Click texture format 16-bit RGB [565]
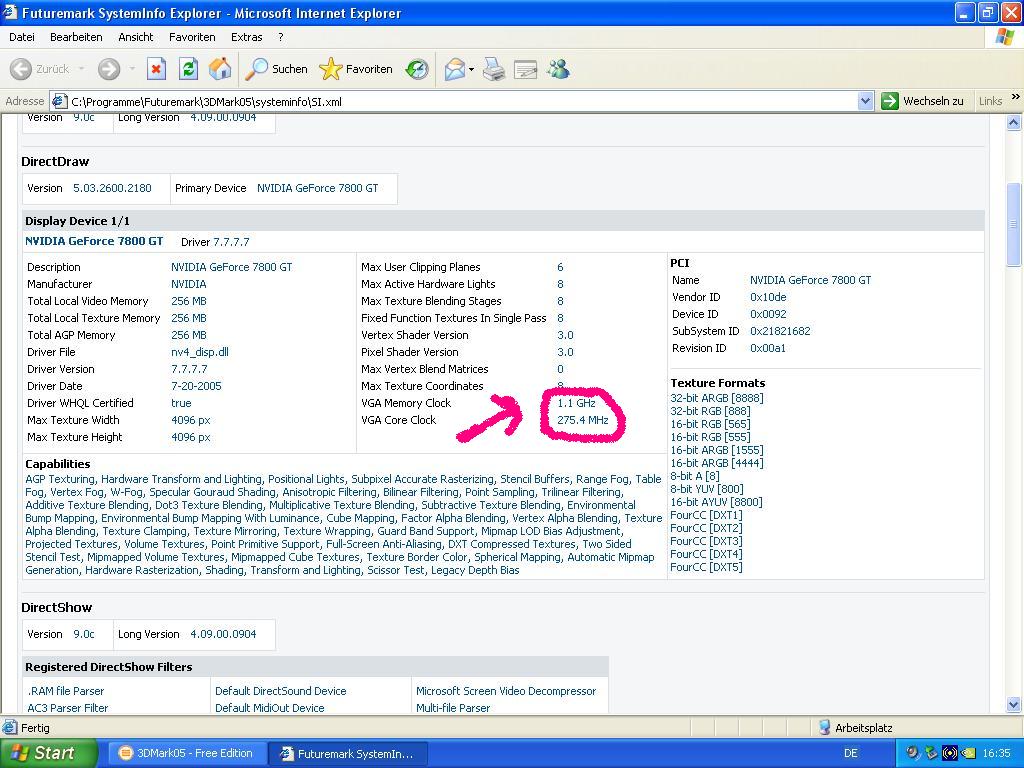 tap(710, 424)
